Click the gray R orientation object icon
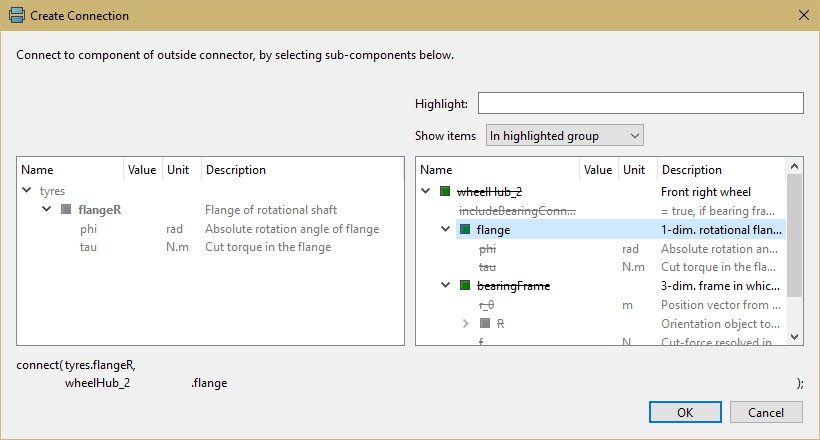This screenshot has height=440, width=820. (485, 324)
